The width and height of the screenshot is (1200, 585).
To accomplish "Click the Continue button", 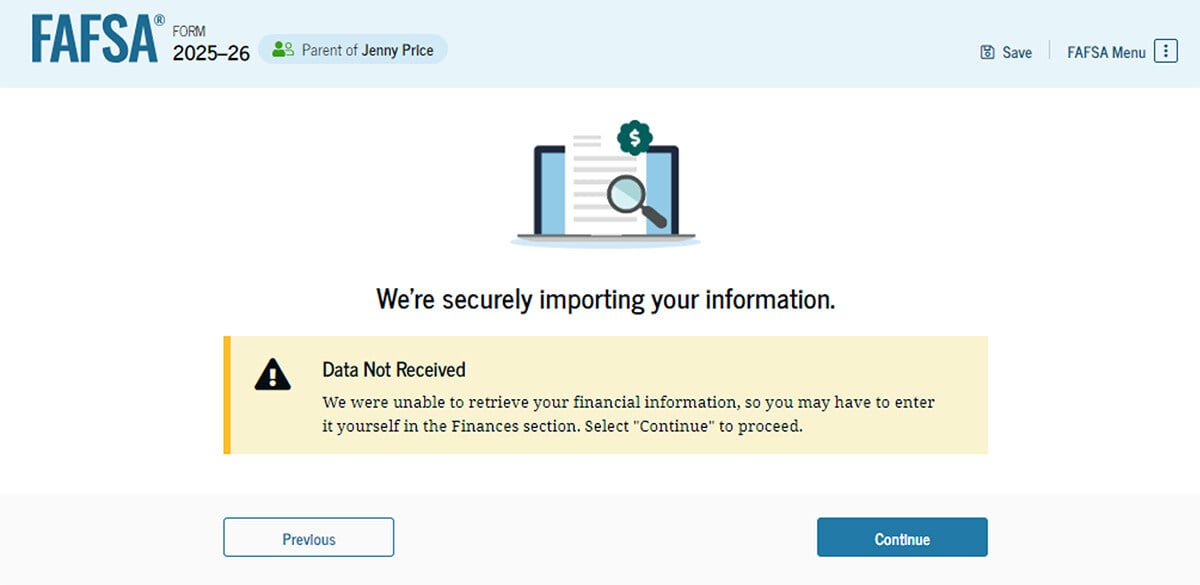I will pyautogui.click(x=902, y=537).
